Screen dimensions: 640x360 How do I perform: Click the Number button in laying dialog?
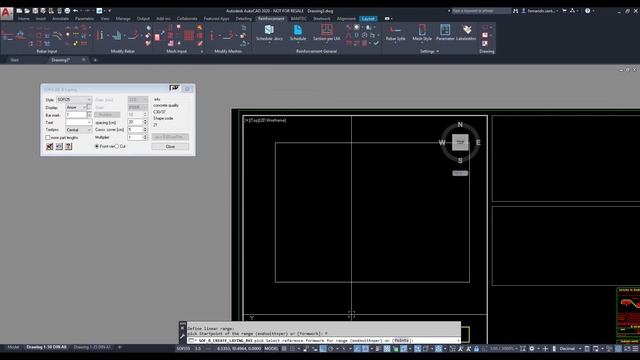[107, 115]
